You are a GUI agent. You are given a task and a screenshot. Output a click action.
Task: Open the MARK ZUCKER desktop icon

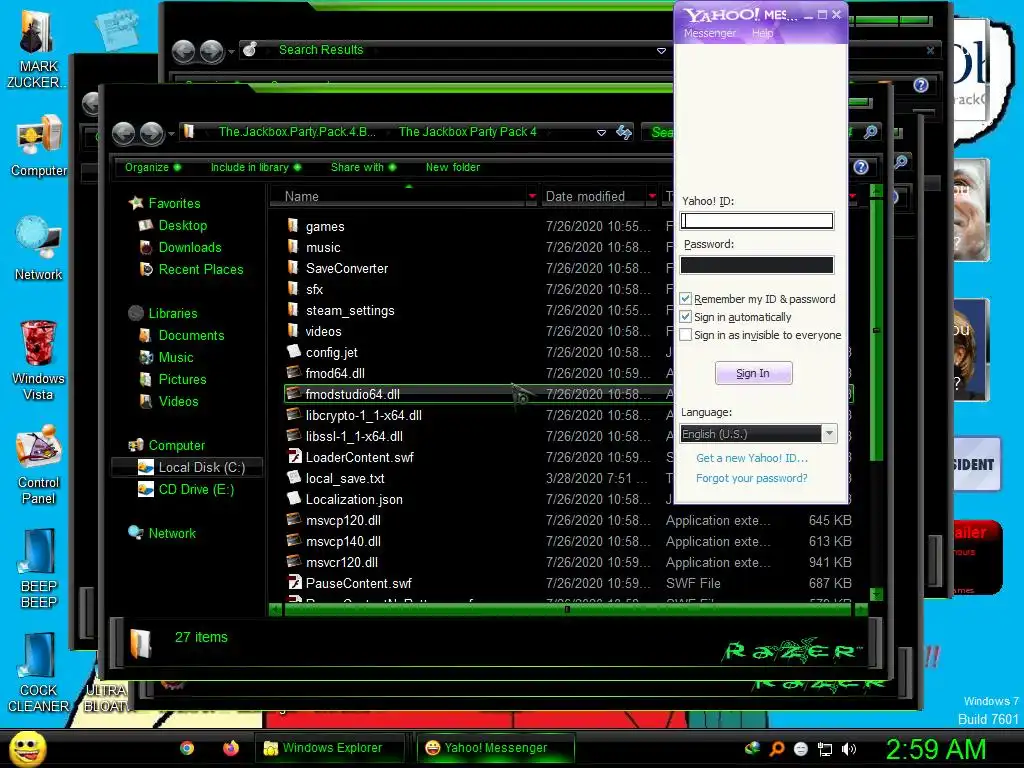point(37,50)
